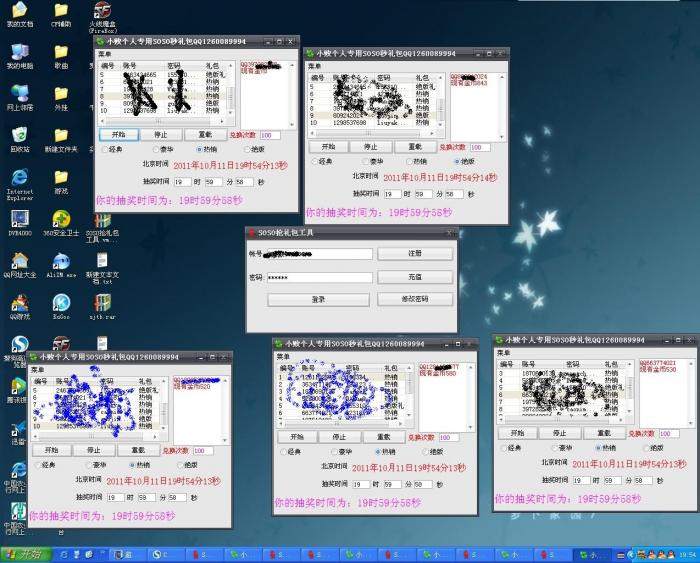This screenshot has height=563, width=700.
Task: Open the 游戏 folder icon
Action: [61, 182]
